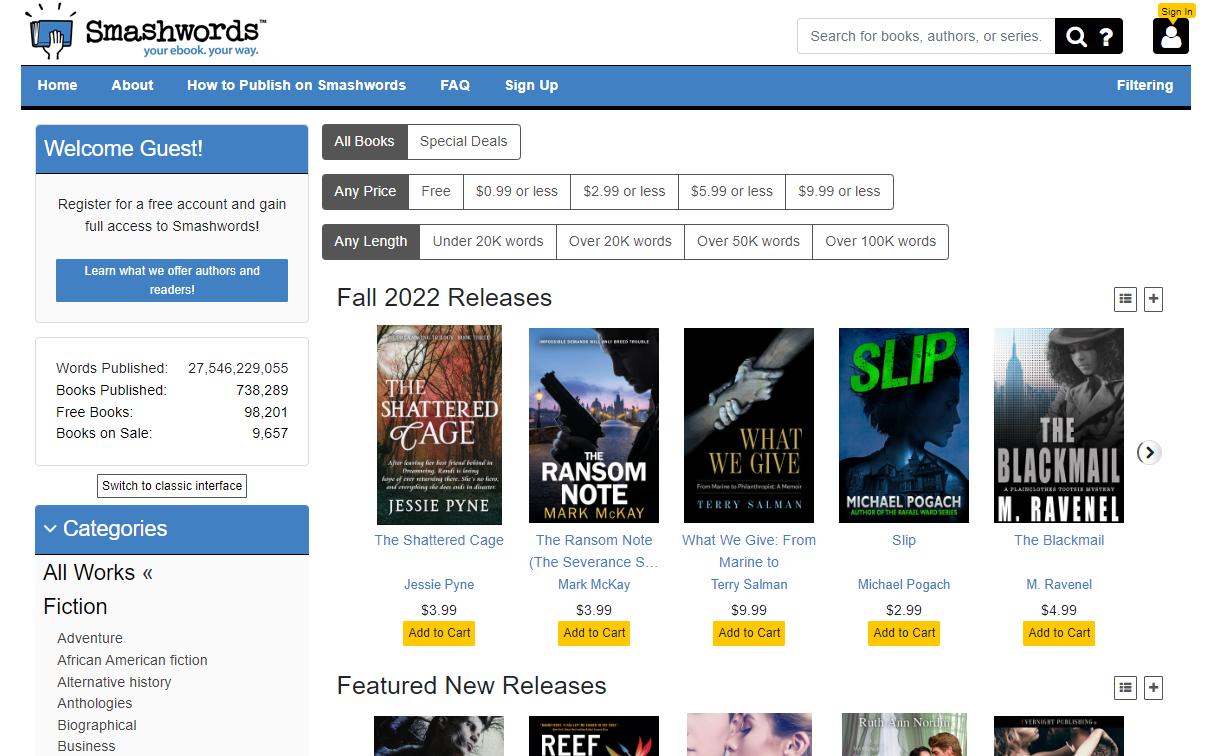Image resolution: width=1225 pixels, height=756 pixels.
Task: View author Jessie Pyne
Action: click(x=439, y=585)
